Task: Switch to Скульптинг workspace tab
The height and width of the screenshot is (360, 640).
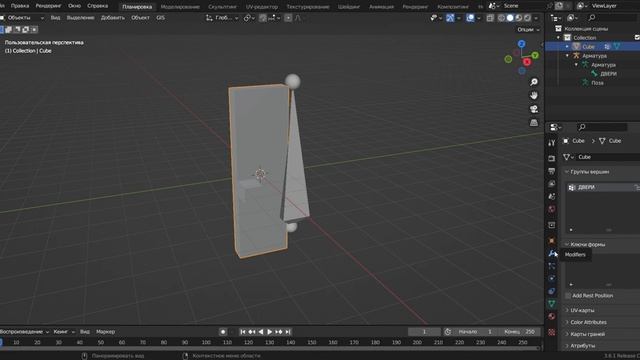Action: click(x=222, y=7)
